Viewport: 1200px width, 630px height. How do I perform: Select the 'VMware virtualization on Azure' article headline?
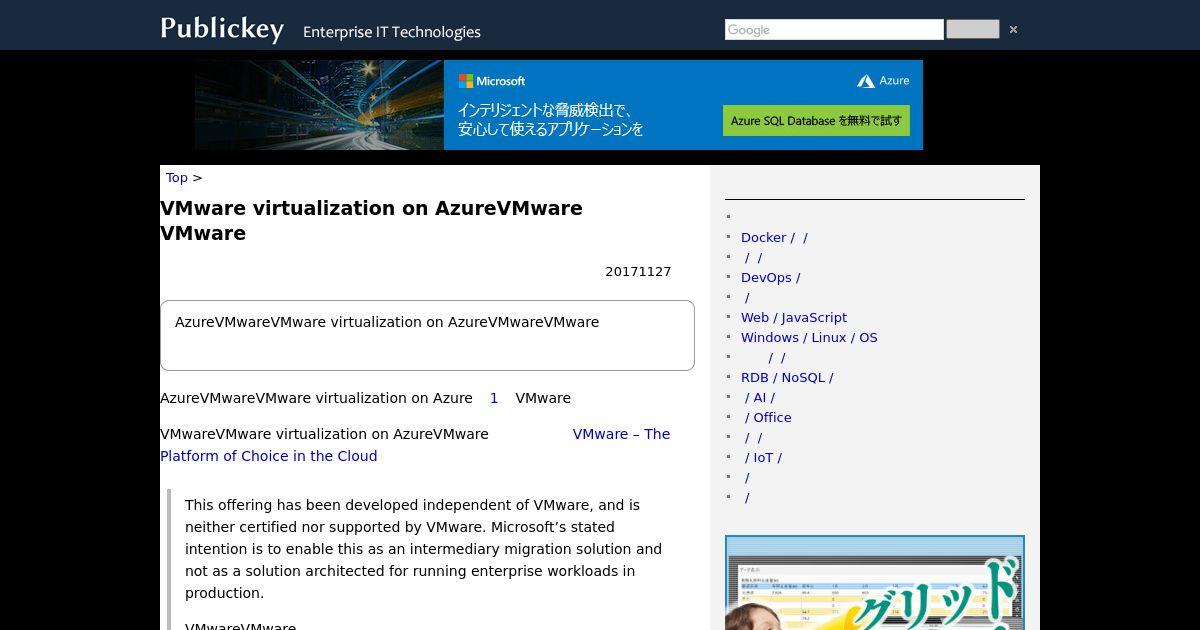pos(371,221)
